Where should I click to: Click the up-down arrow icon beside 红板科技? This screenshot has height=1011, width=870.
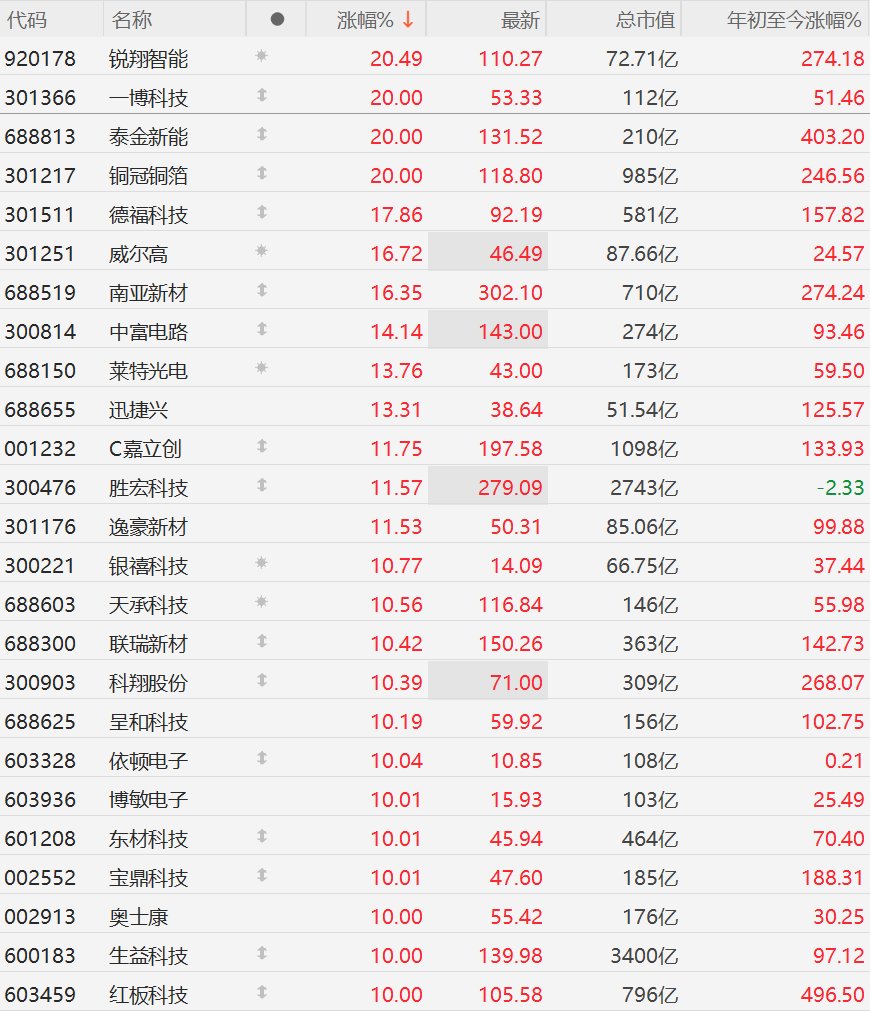point(261,992)
